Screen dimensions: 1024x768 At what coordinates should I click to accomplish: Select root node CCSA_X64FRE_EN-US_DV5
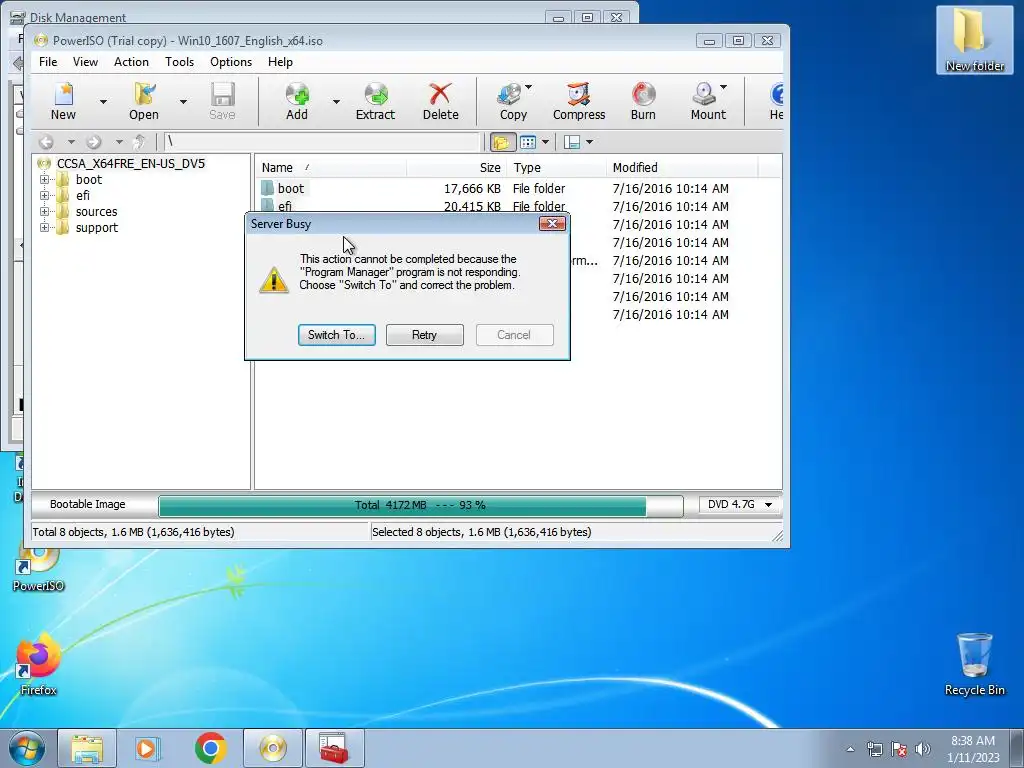131,164
